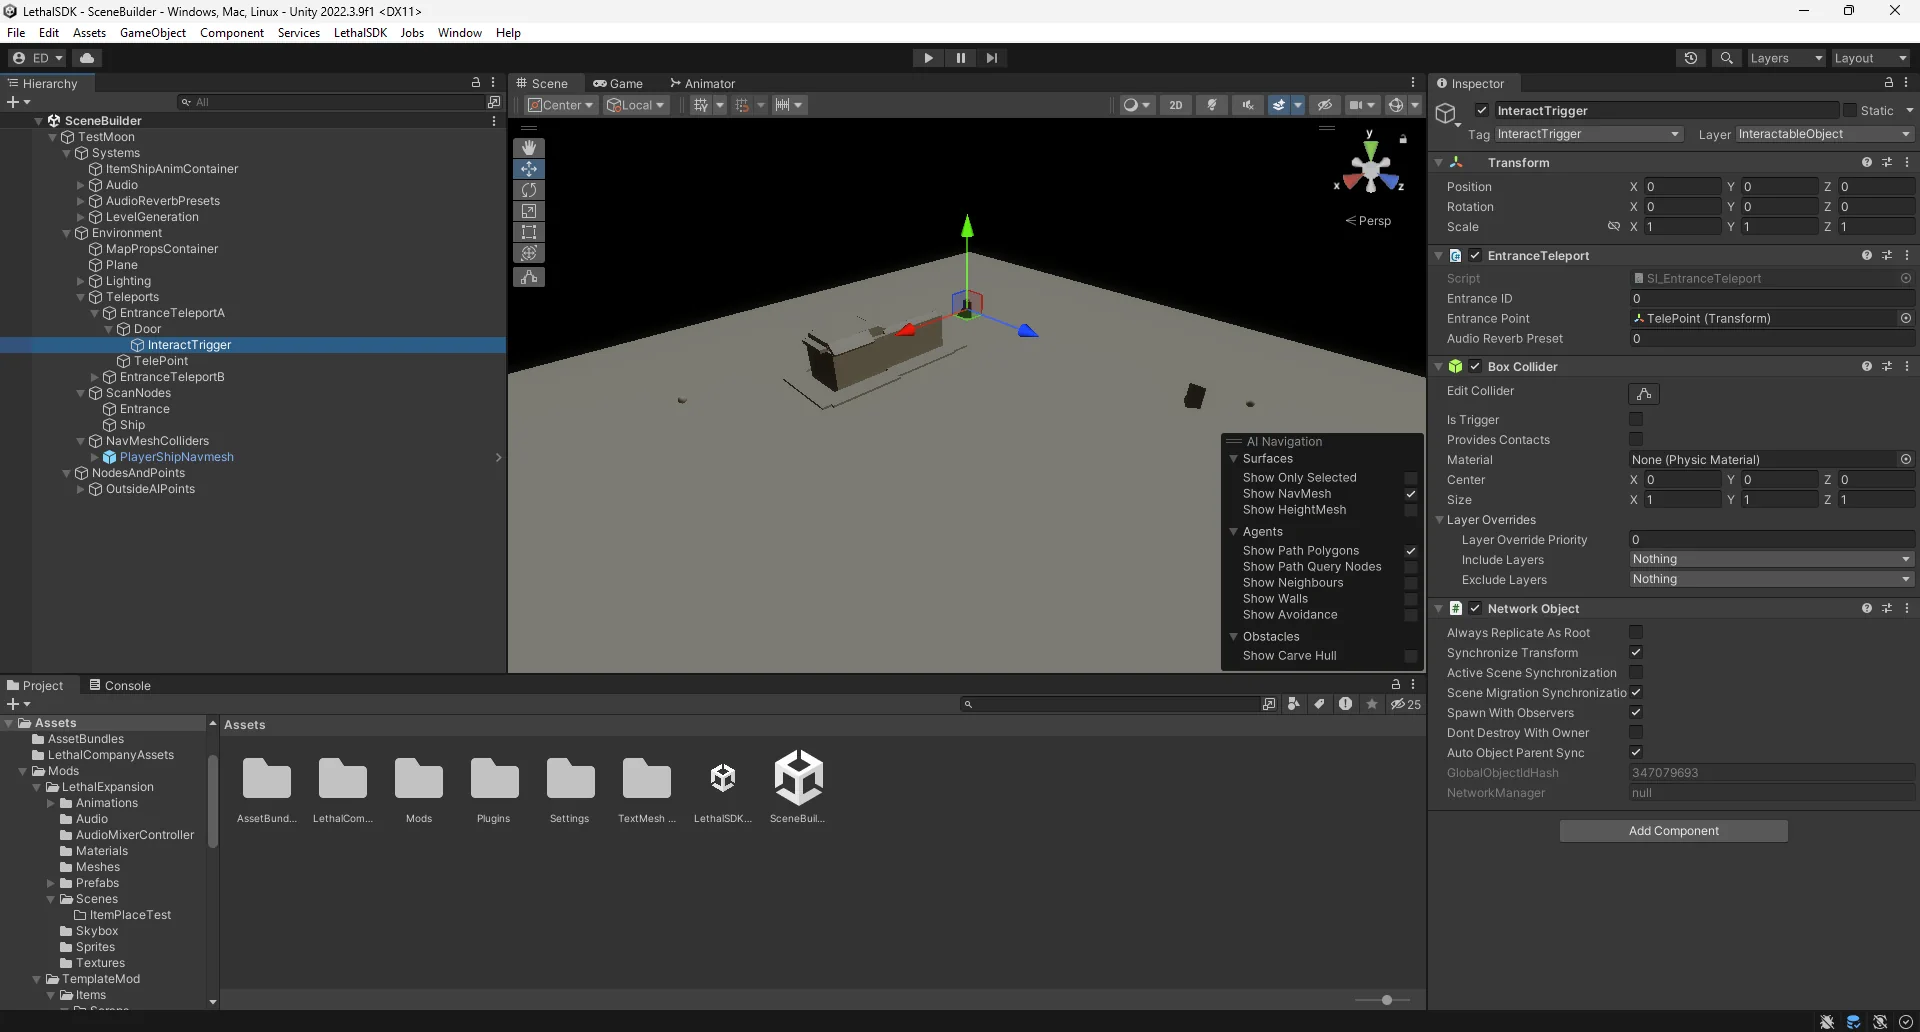Image resolution: width=1920 pixels, height=1032 pixels.
Task: Open the Layers dropdown in top toolbar
Action: 1786,58
